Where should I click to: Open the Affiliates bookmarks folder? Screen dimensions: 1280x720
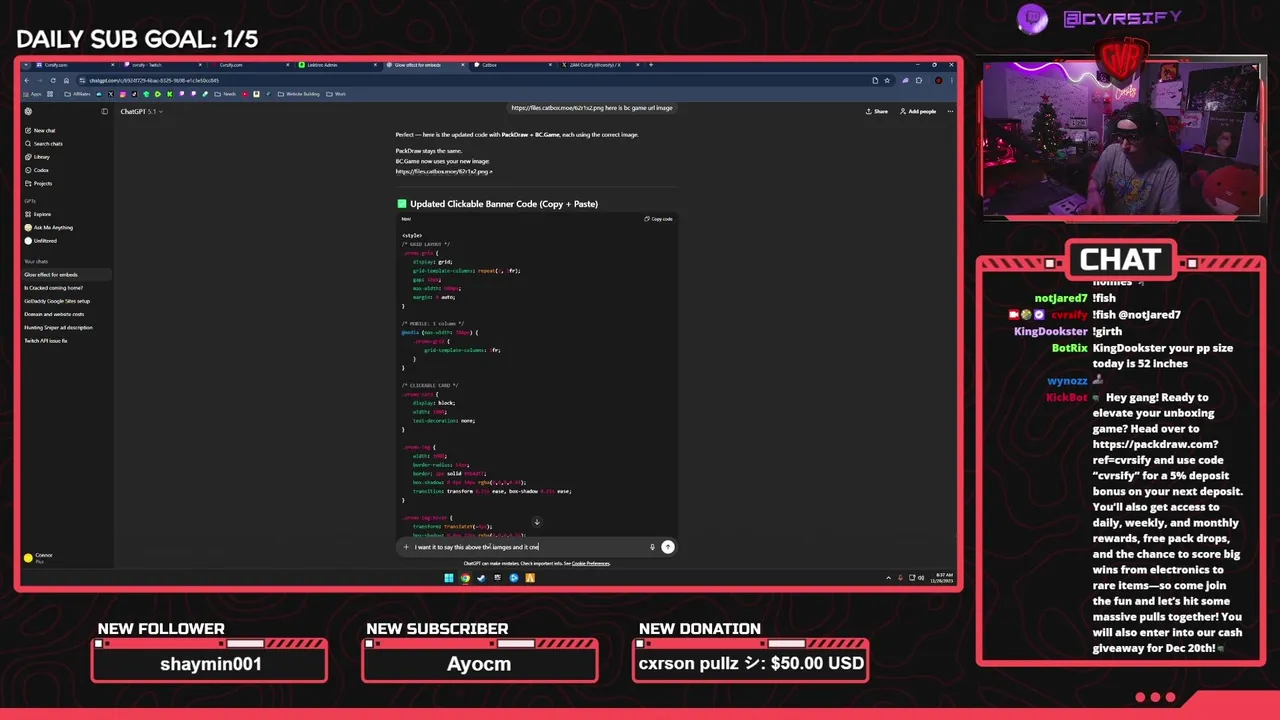tap(78, 94)
